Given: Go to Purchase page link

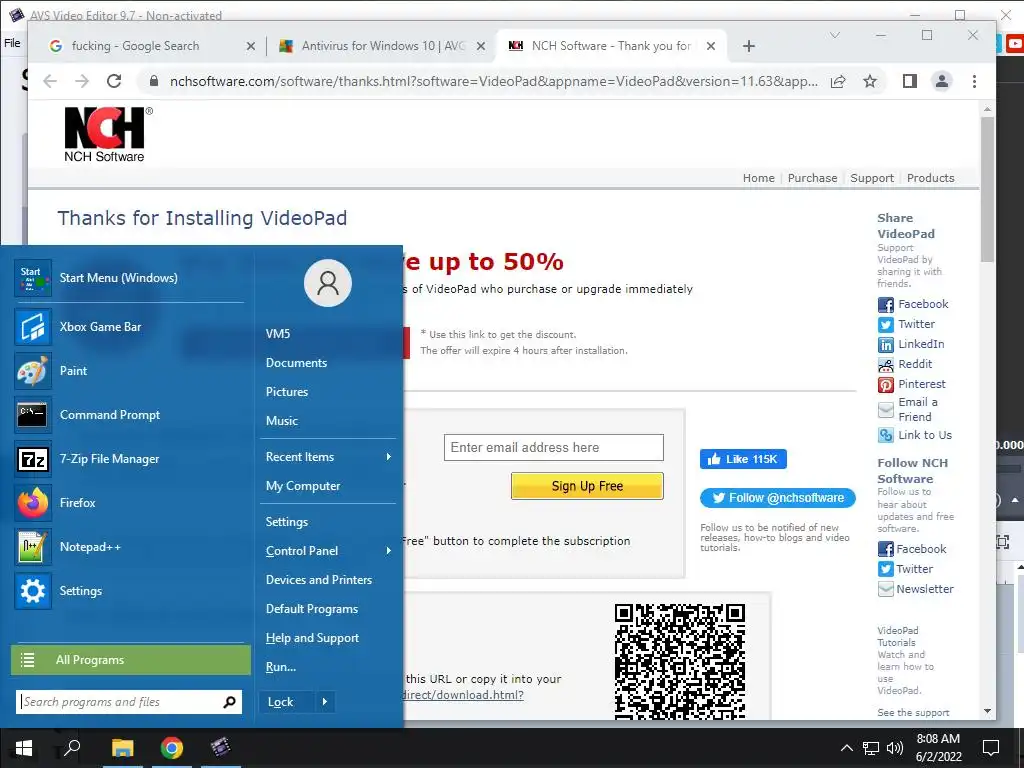Looking at the screenshot, I should pos(812,178).
